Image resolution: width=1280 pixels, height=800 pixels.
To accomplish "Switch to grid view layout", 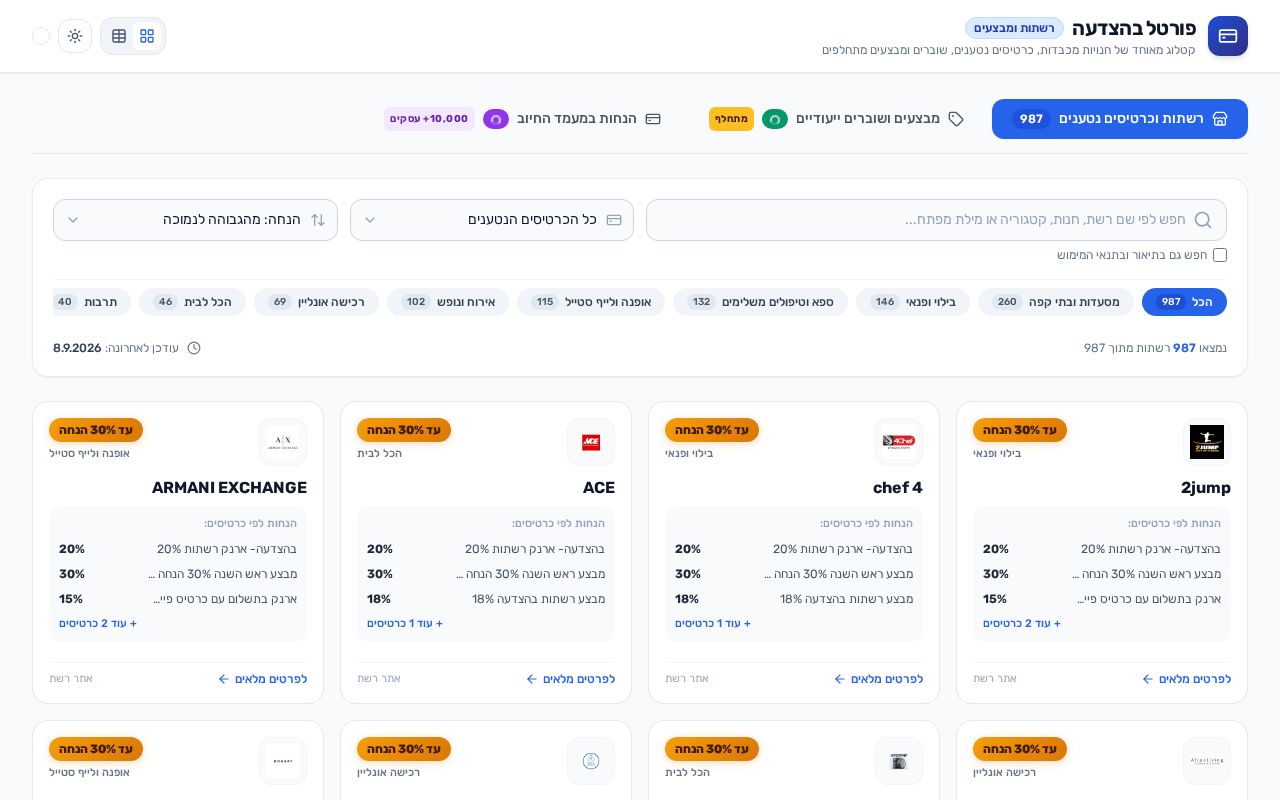I will 147,36.
